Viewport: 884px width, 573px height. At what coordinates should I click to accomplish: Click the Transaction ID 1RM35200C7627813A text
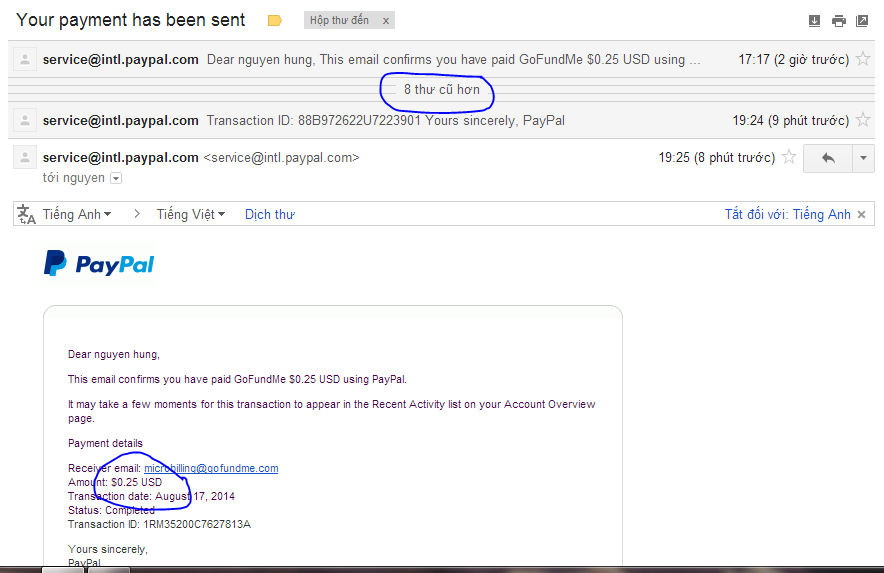pos(160,524)
